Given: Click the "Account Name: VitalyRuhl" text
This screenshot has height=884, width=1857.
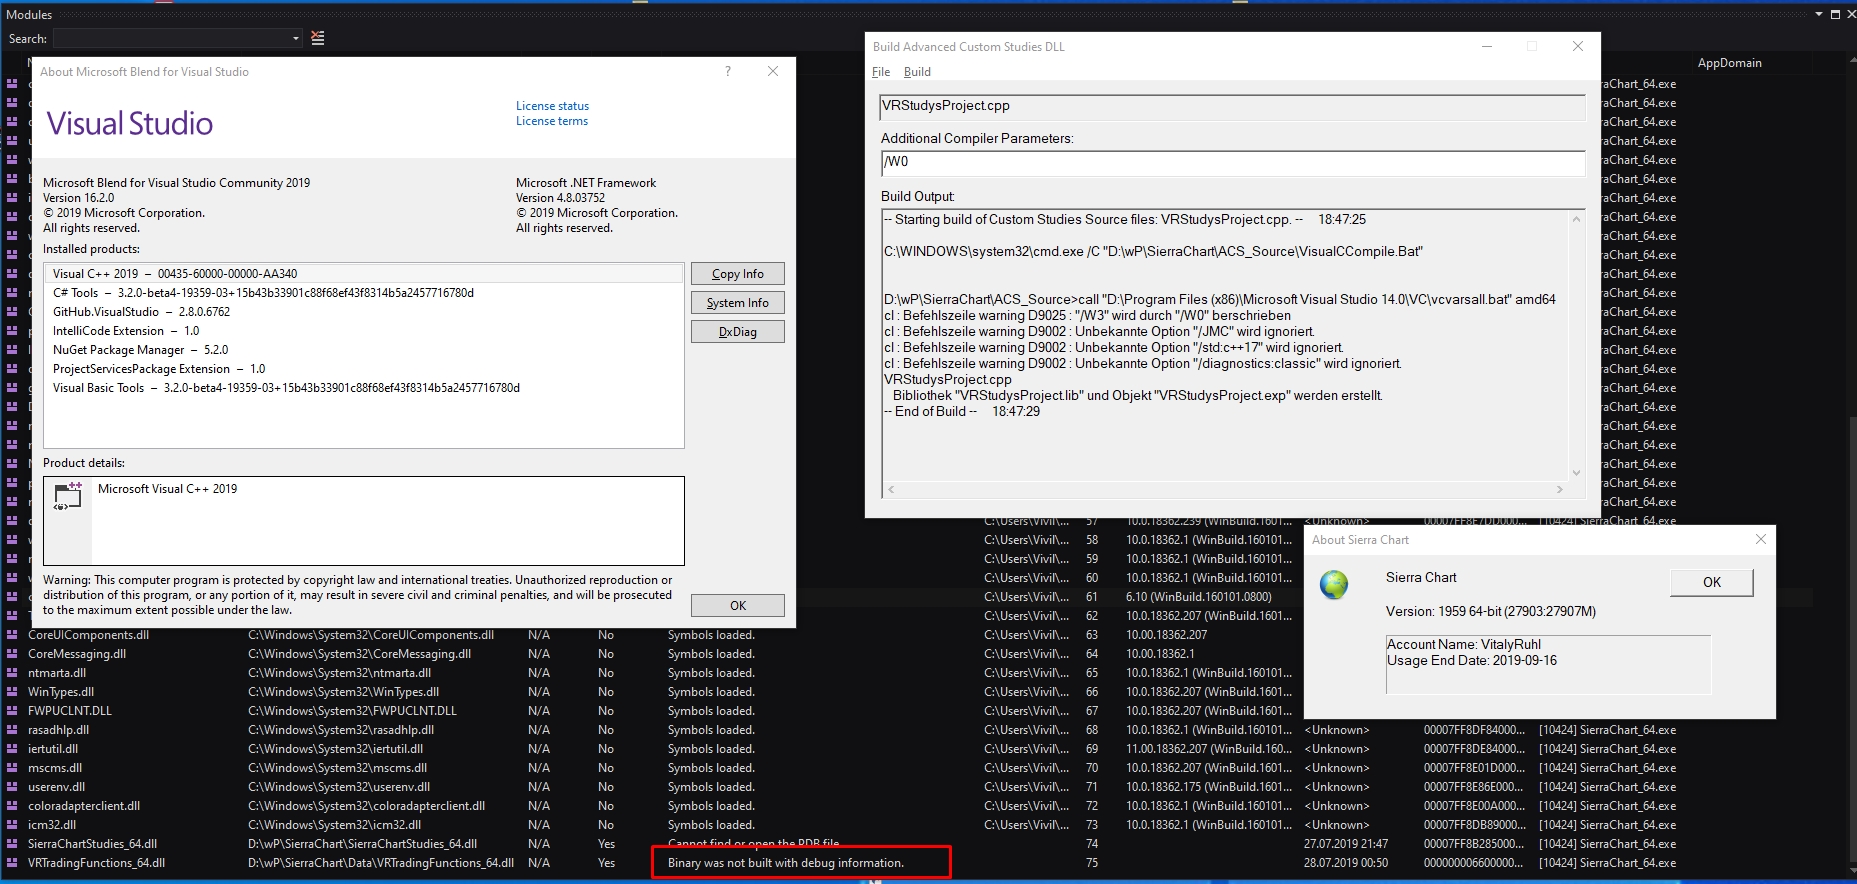Looking at the screenshot, I should coord(1464,644).
